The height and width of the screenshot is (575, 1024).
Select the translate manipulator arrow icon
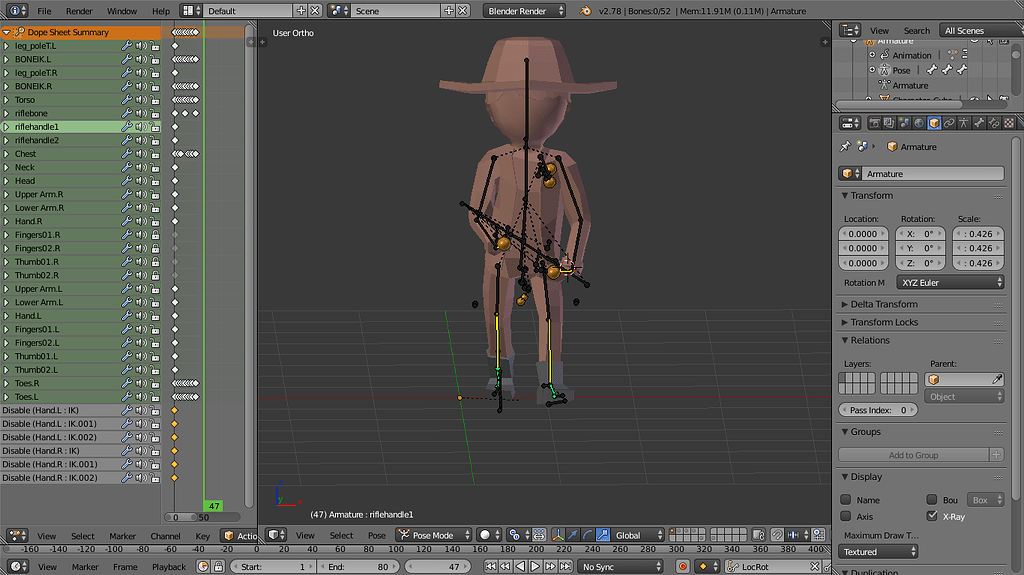[x=573, y=535]
